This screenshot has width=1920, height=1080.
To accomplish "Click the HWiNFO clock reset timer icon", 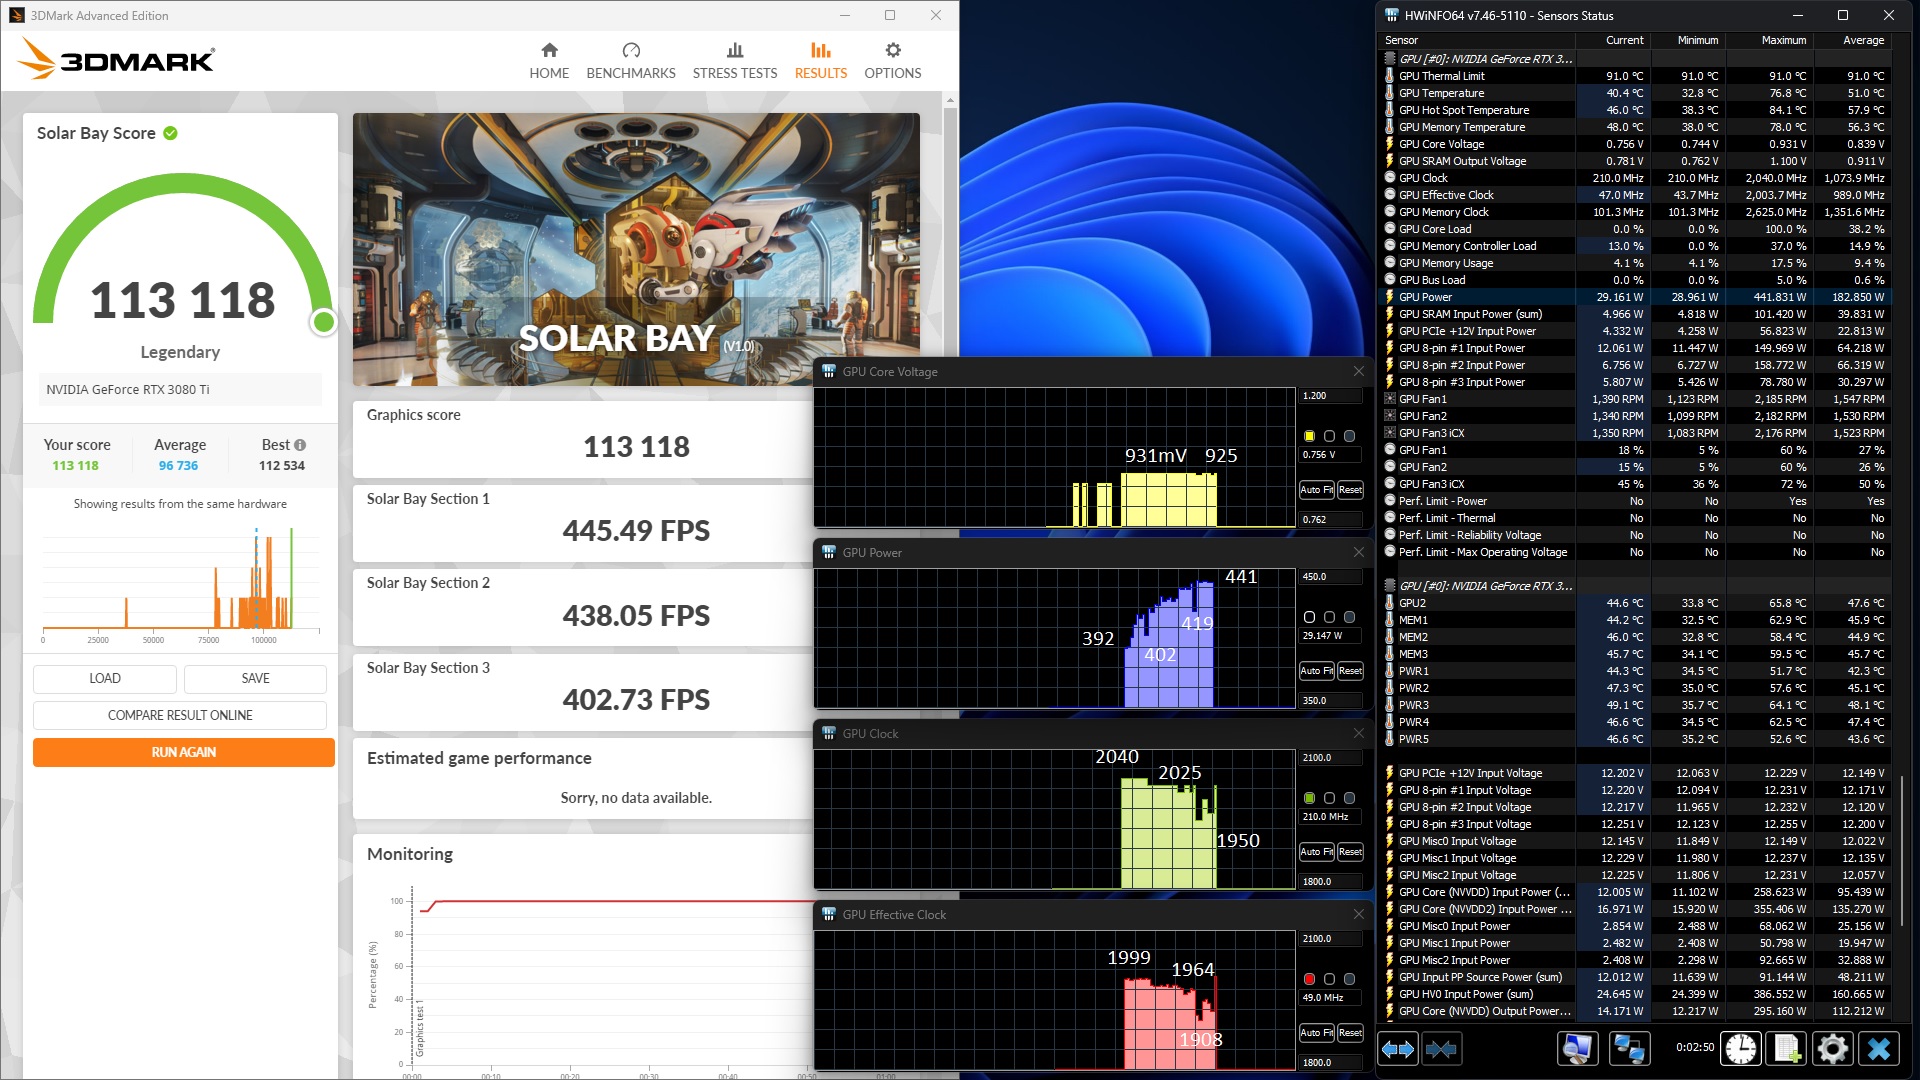I will 1741,1048.
